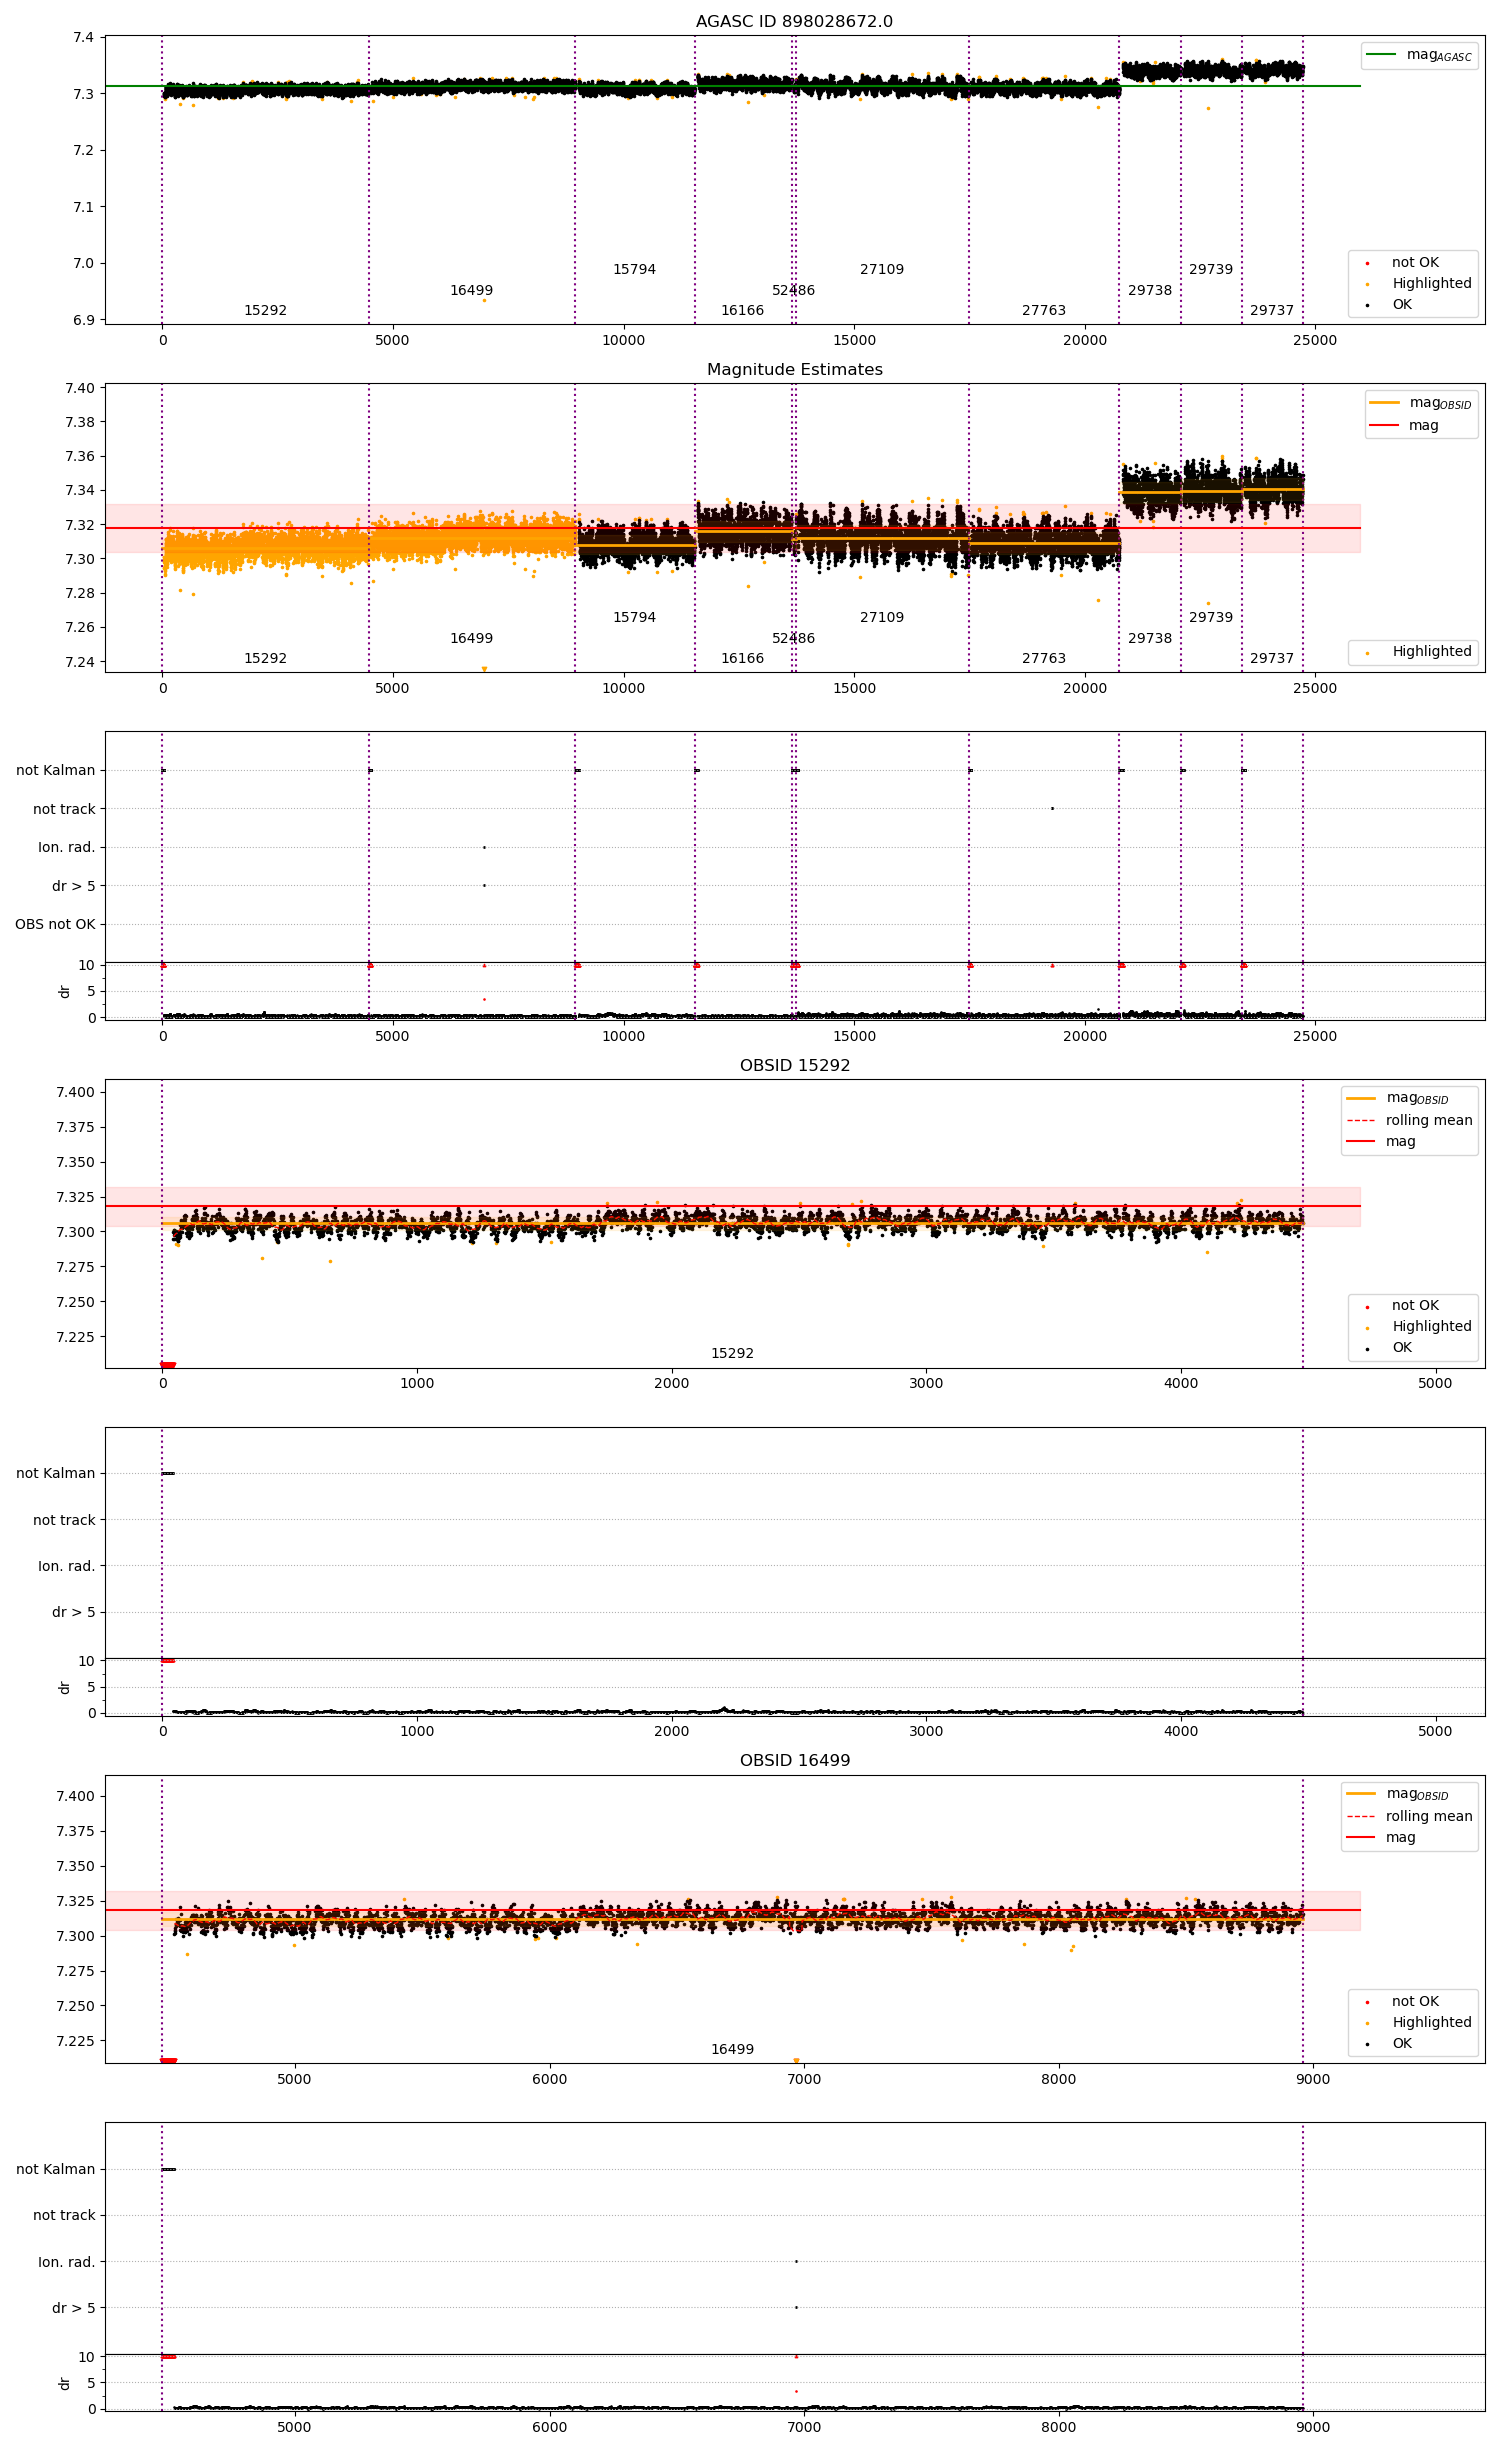Viewport: 1500px width, 2450px height.
Task: Click obsid label 27109 in Magnitude Estimates plot
Action: coord(882,617)
